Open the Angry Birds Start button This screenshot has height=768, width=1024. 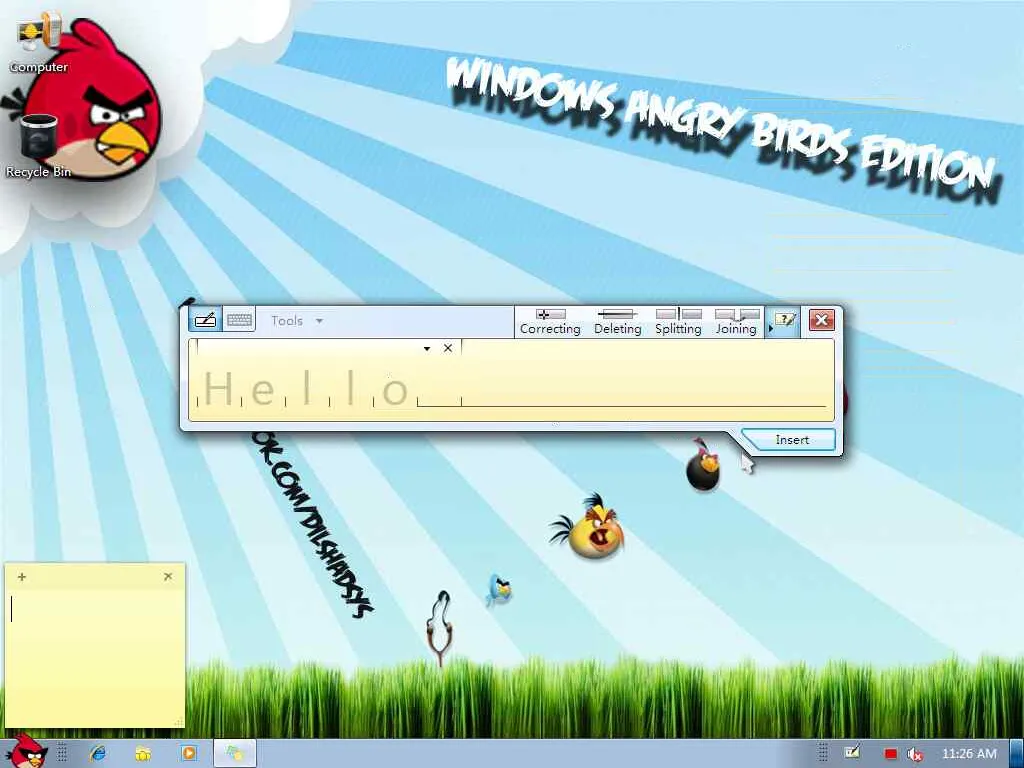[26, 752]
